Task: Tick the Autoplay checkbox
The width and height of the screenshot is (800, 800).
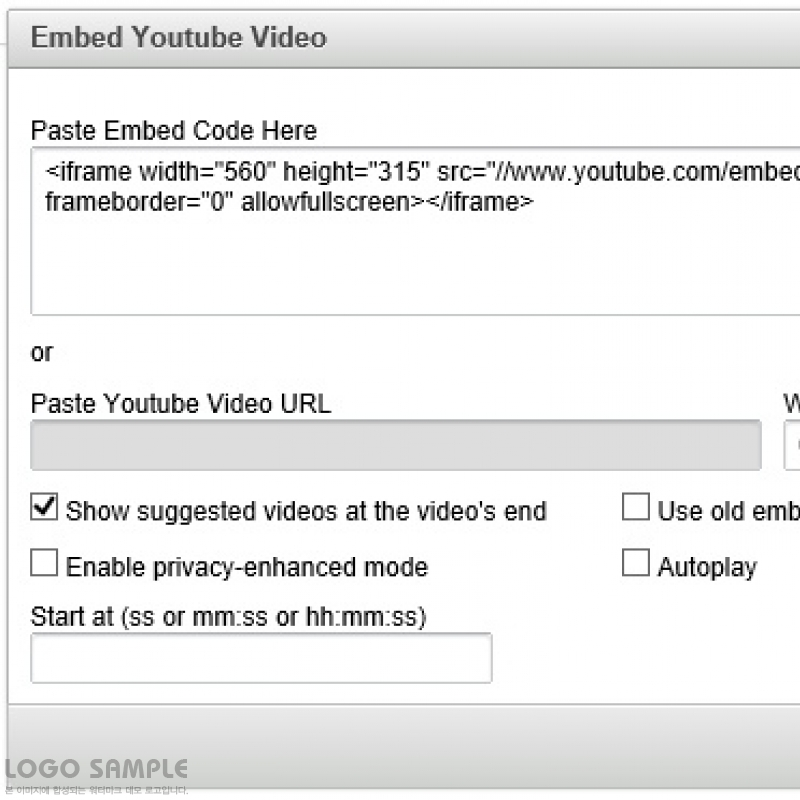Action: pyautogui.click(x=636, y=564)
